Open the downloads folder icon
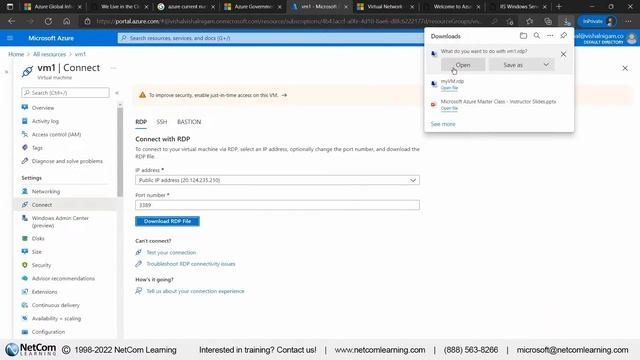 [x=523, y=36]
